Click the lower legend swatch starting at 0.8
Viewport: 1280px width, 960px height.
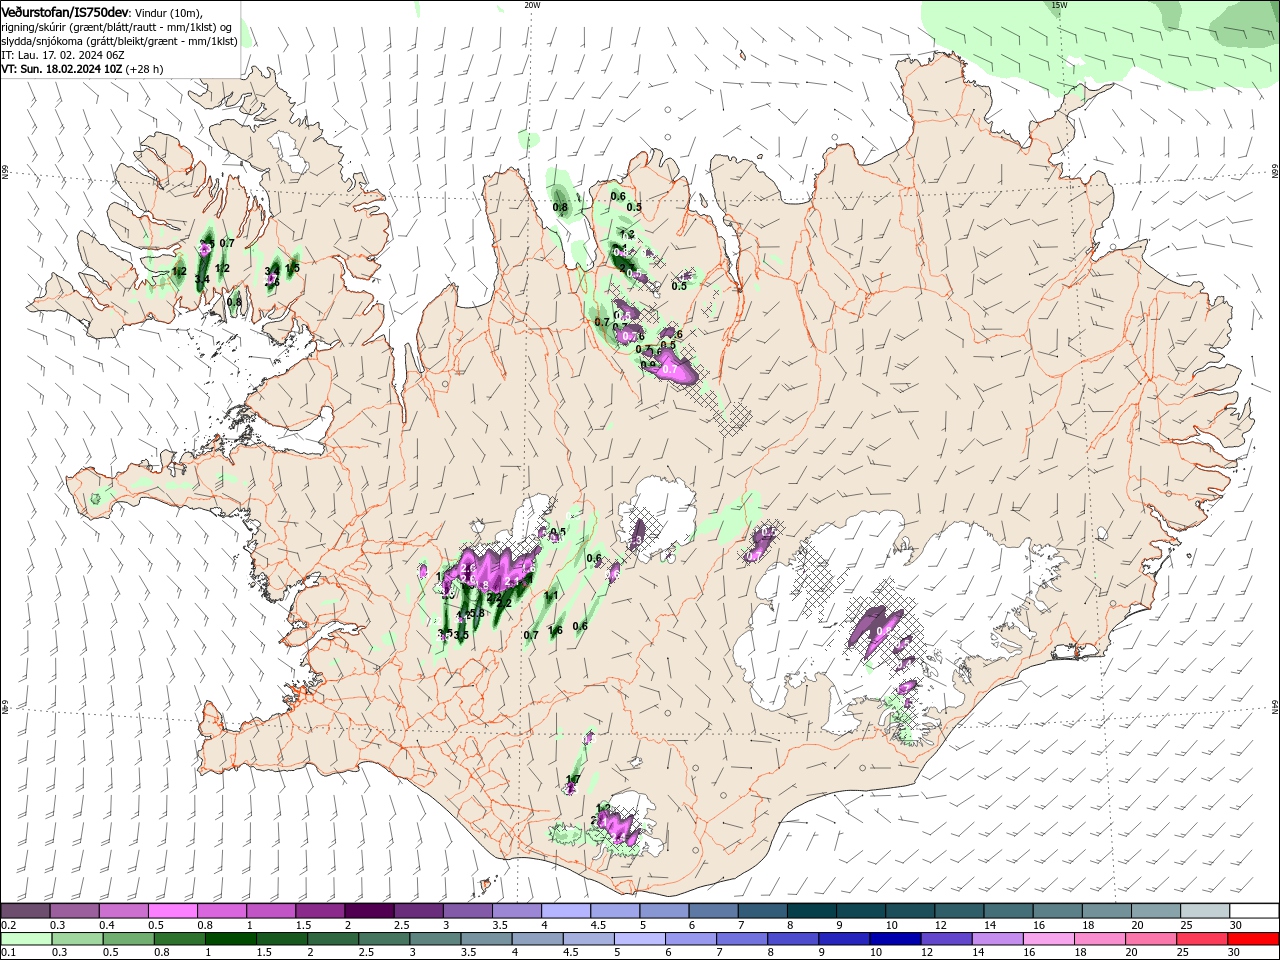178,939
